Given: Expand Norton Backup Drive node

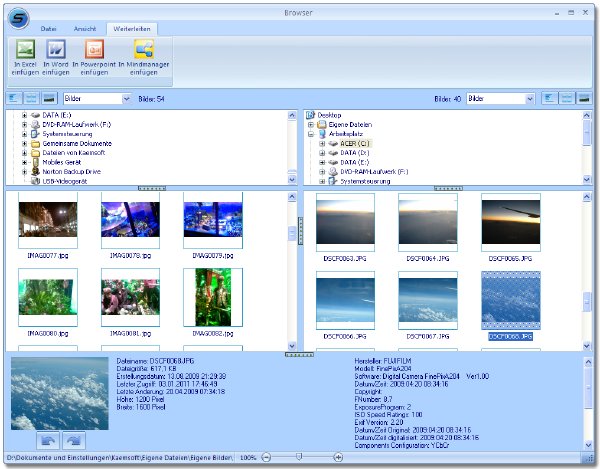Looking at the screenshot, I should (x=24, y=172).
